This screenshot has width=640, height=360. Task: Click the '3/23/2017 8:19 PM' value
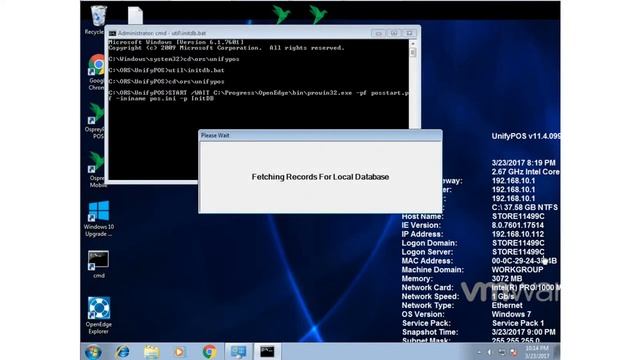(x=523, y=163)
